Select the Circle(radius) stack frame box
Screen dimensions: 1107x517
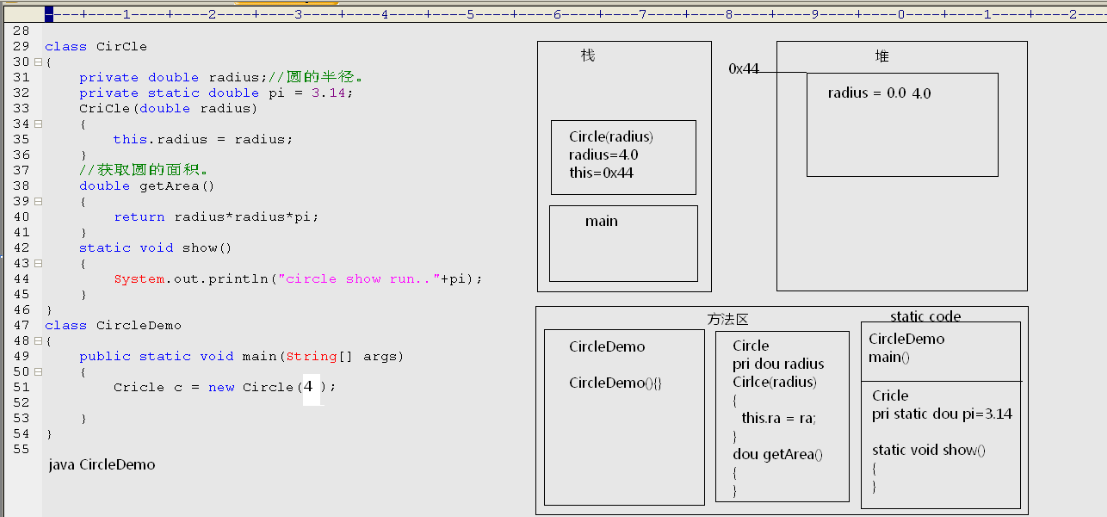pos(623,157)
